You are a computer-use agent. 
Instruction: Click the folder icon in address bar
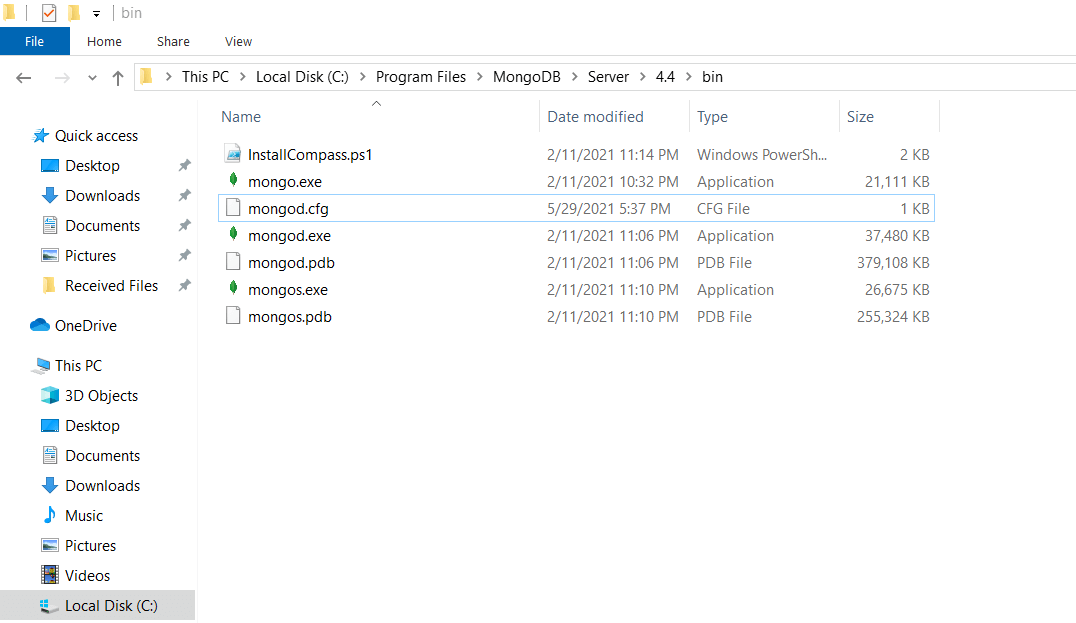tap(146, 76)
